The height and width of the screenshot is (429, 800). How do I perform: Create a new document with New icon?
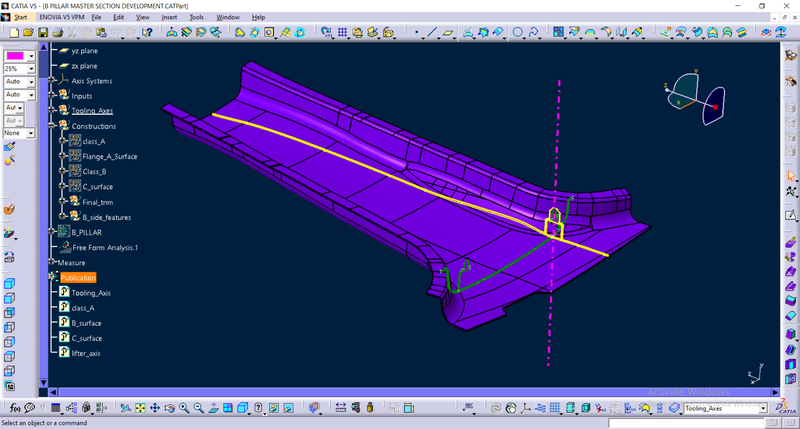coord(13,33)
